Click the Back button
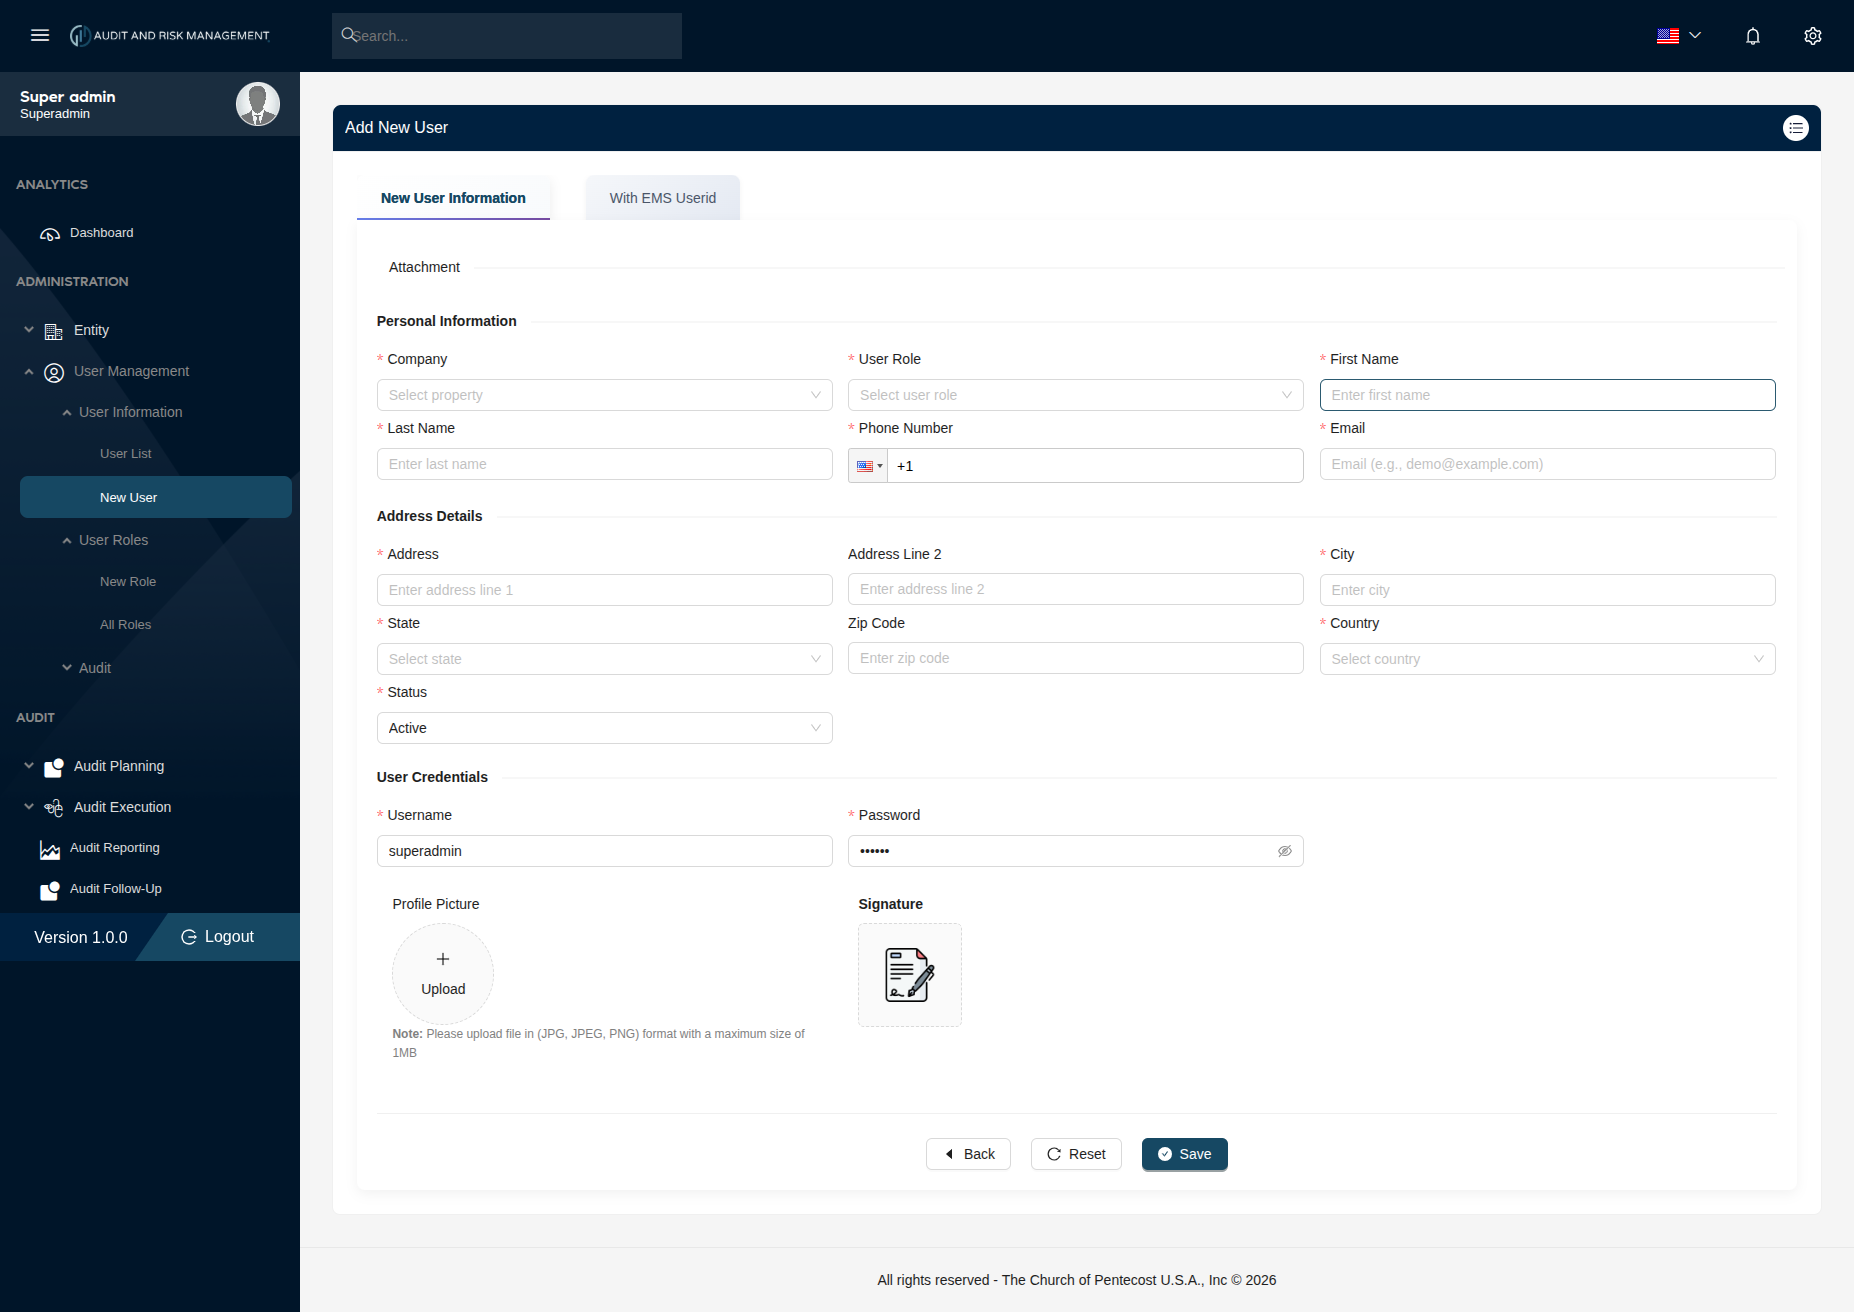This screenshot has width=1854, height=1312. click(968, 1154)
